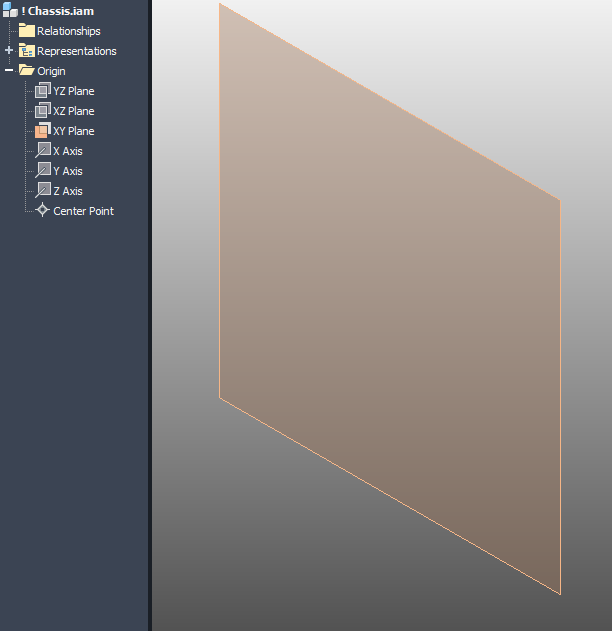Click the XZ Plane icon
The height and width of the screenshot is (631, 612).
(43, 111)
